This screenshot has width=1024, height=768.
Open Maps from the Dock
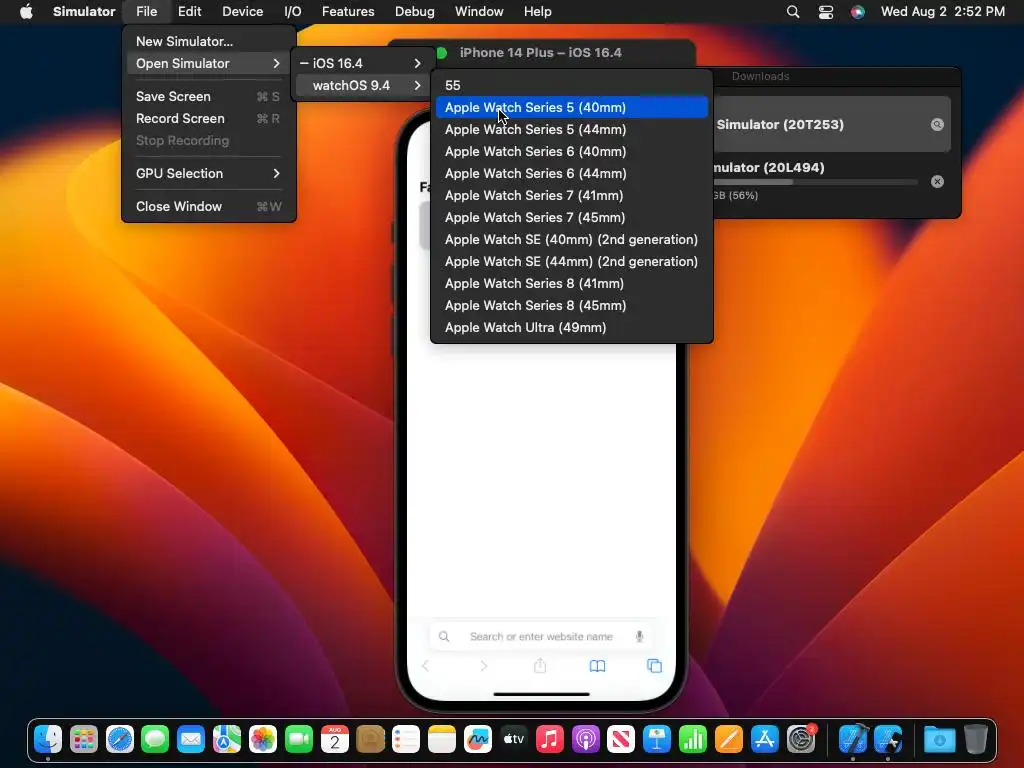227,740
